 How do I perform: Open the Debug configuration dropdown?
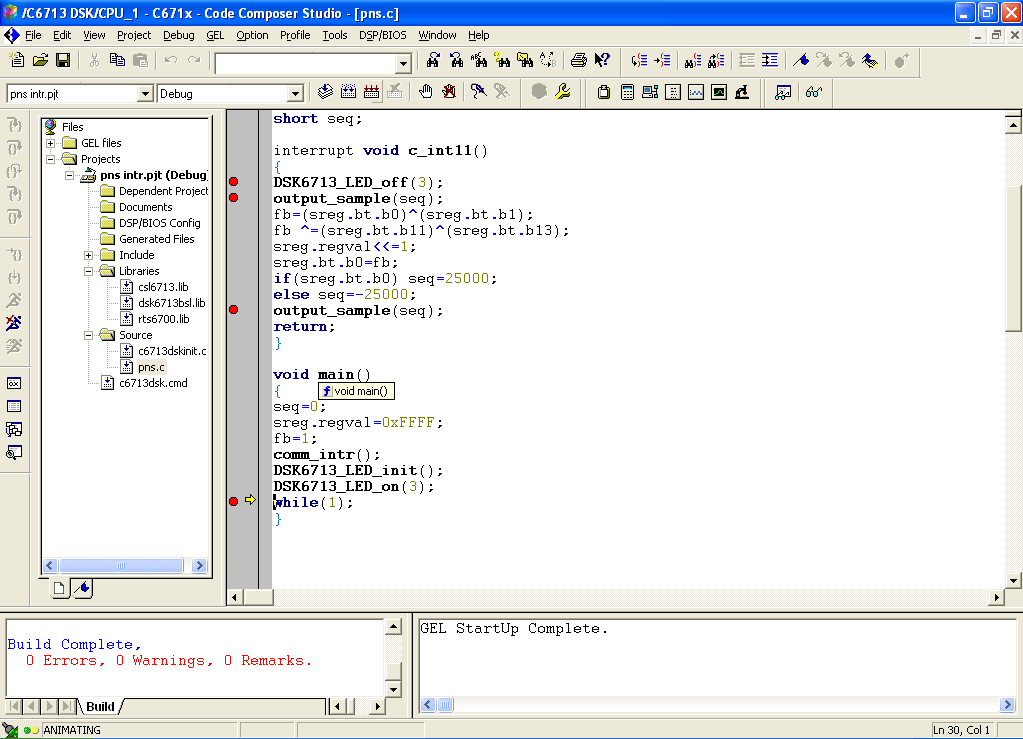click(x=296, y=94)
